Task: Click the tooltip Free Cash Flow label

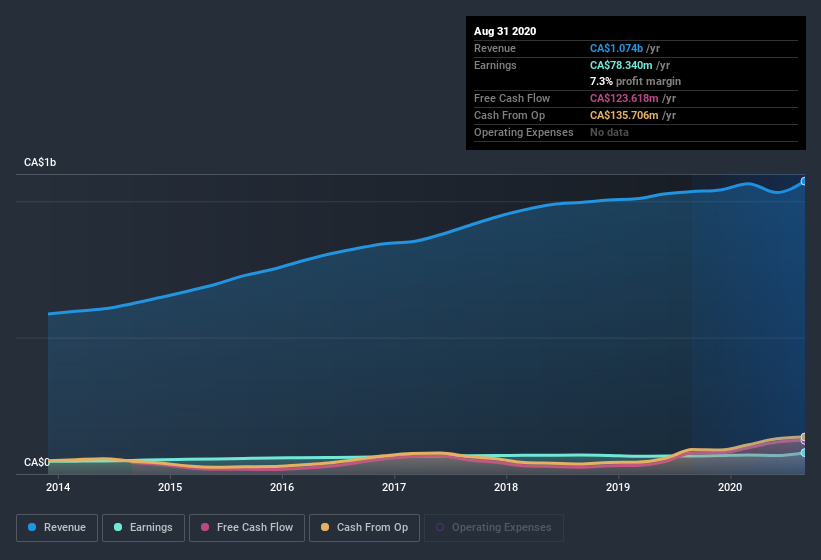Action: [x=512, y=98]
